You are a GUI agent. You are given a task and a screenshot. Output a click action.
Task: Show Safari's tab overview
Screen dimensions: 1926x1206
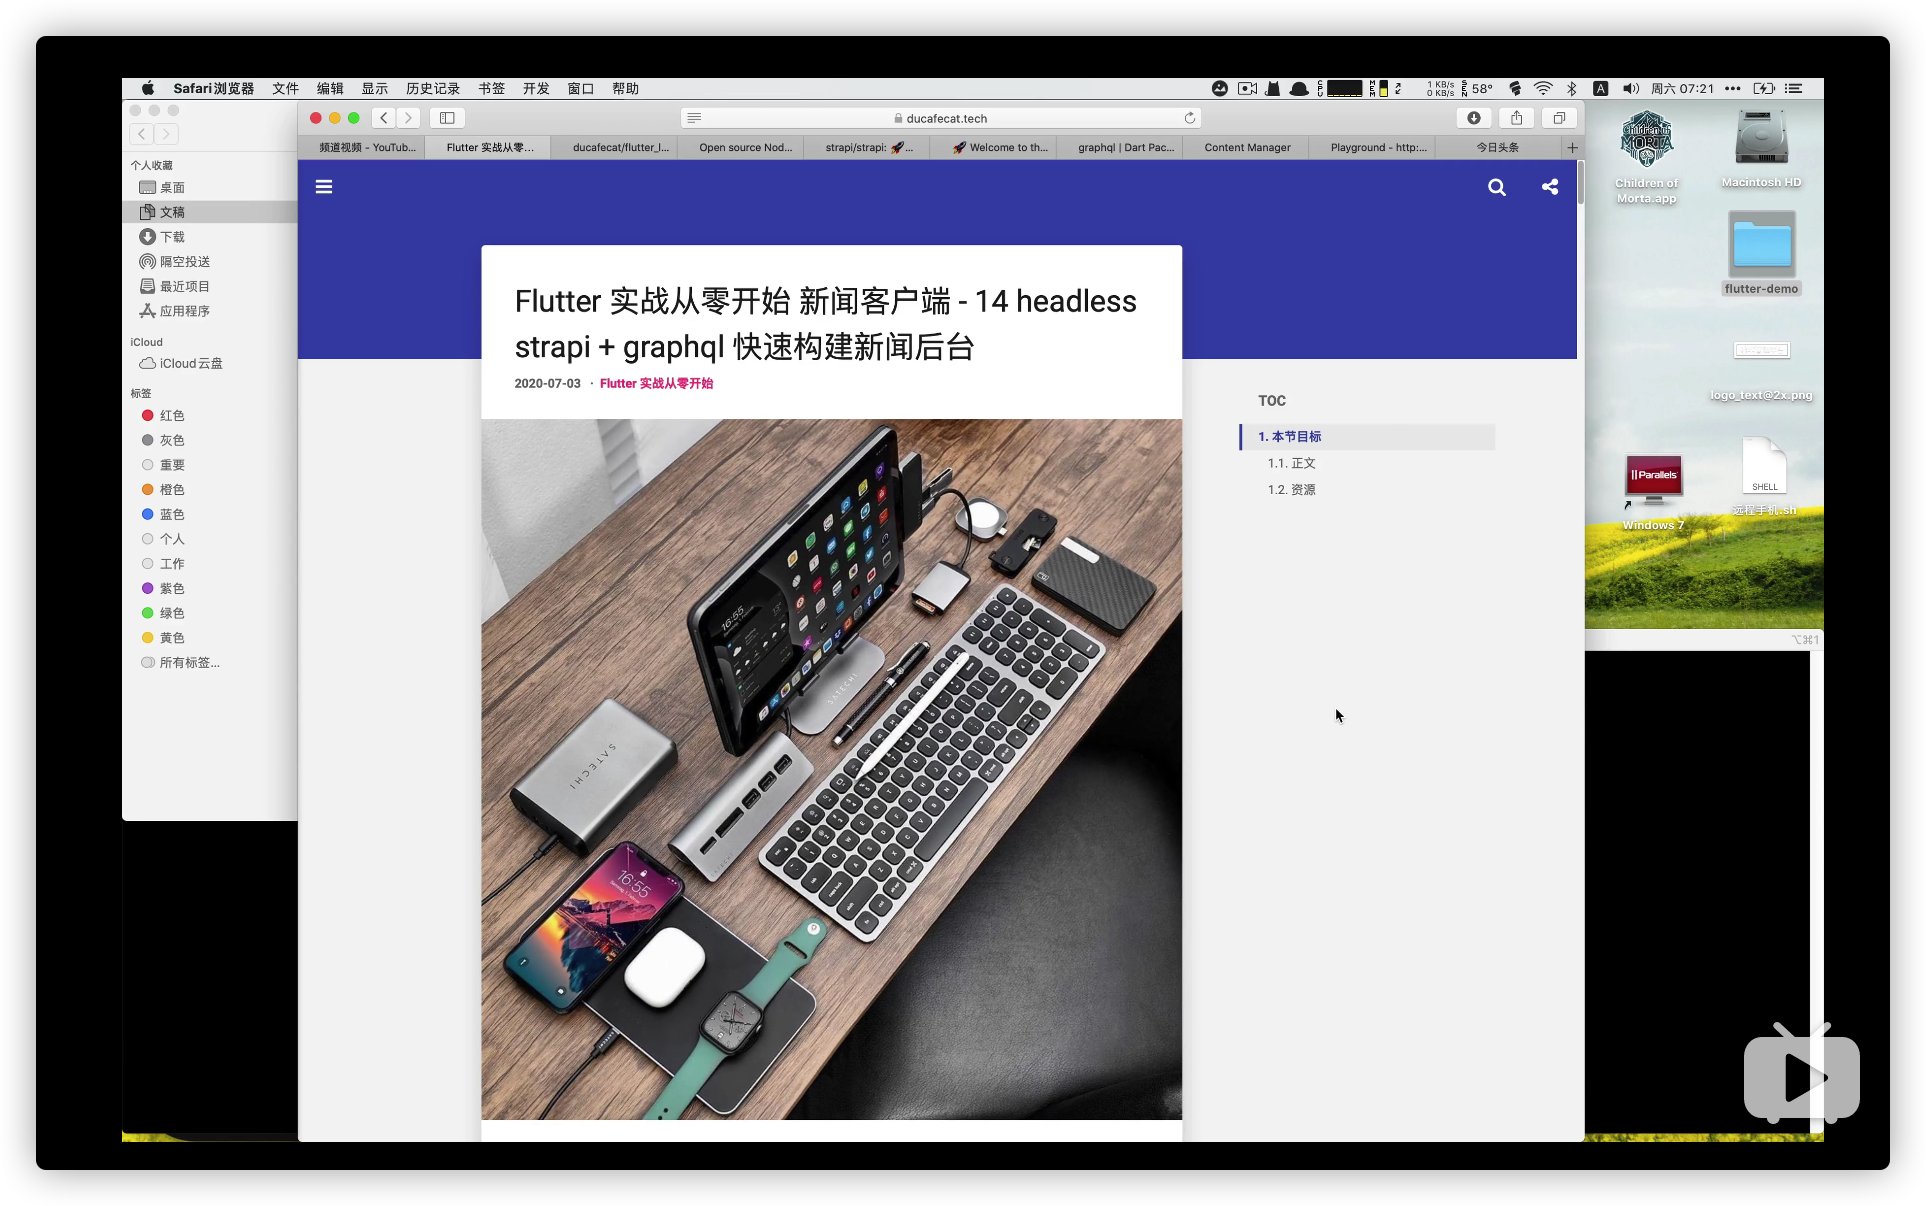[1558, 118]
